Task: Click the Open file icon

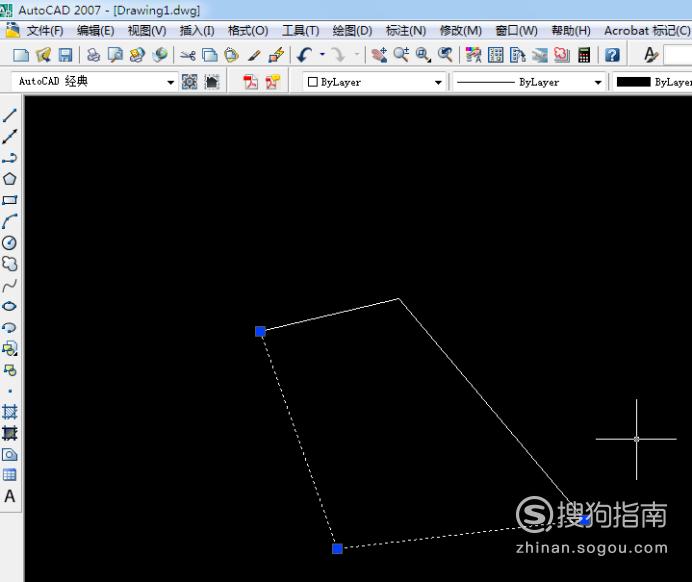Action: click(x=43, y=55)
